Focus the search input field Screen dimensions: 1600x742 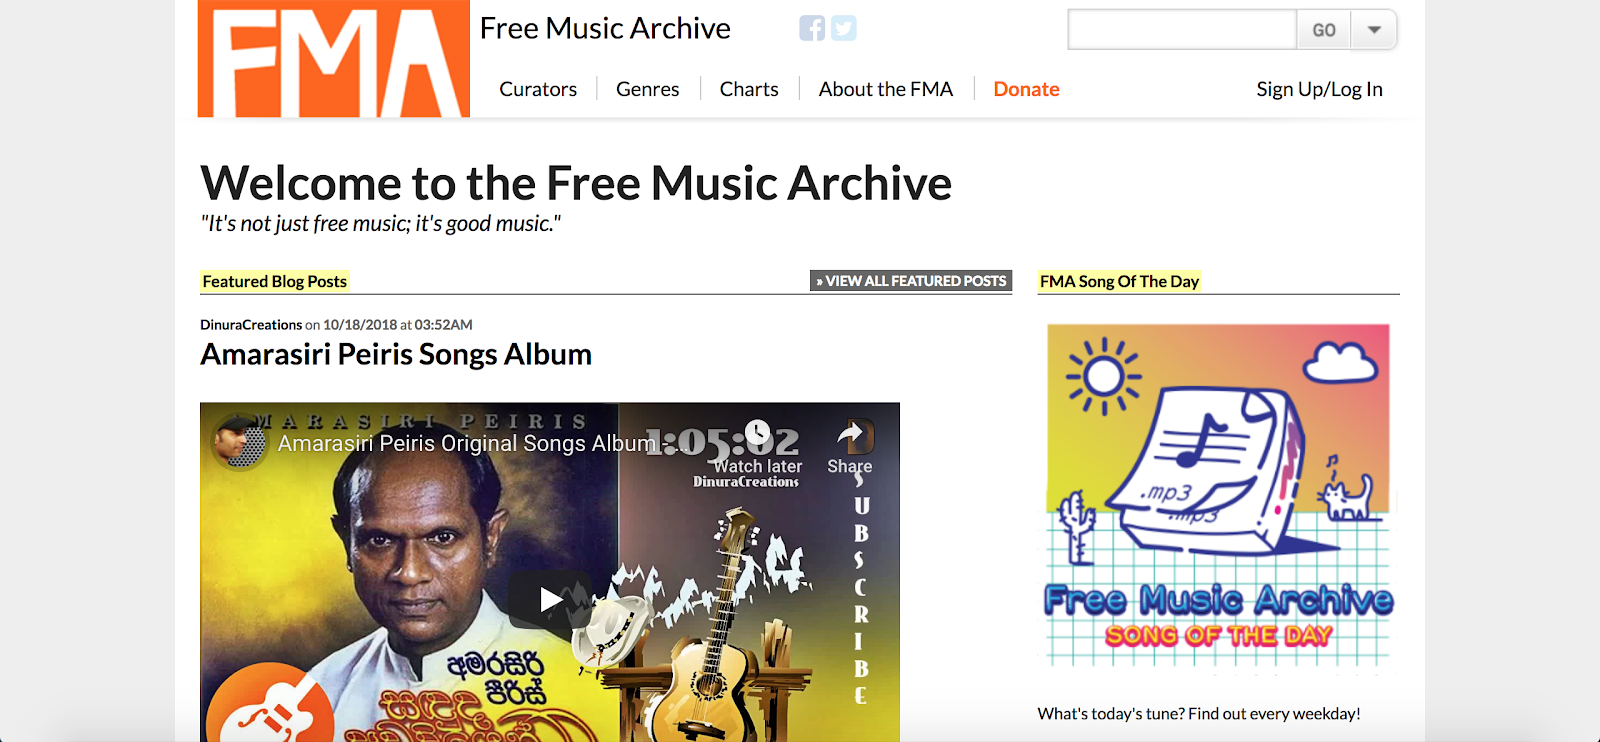click(x=1182, y=30)
